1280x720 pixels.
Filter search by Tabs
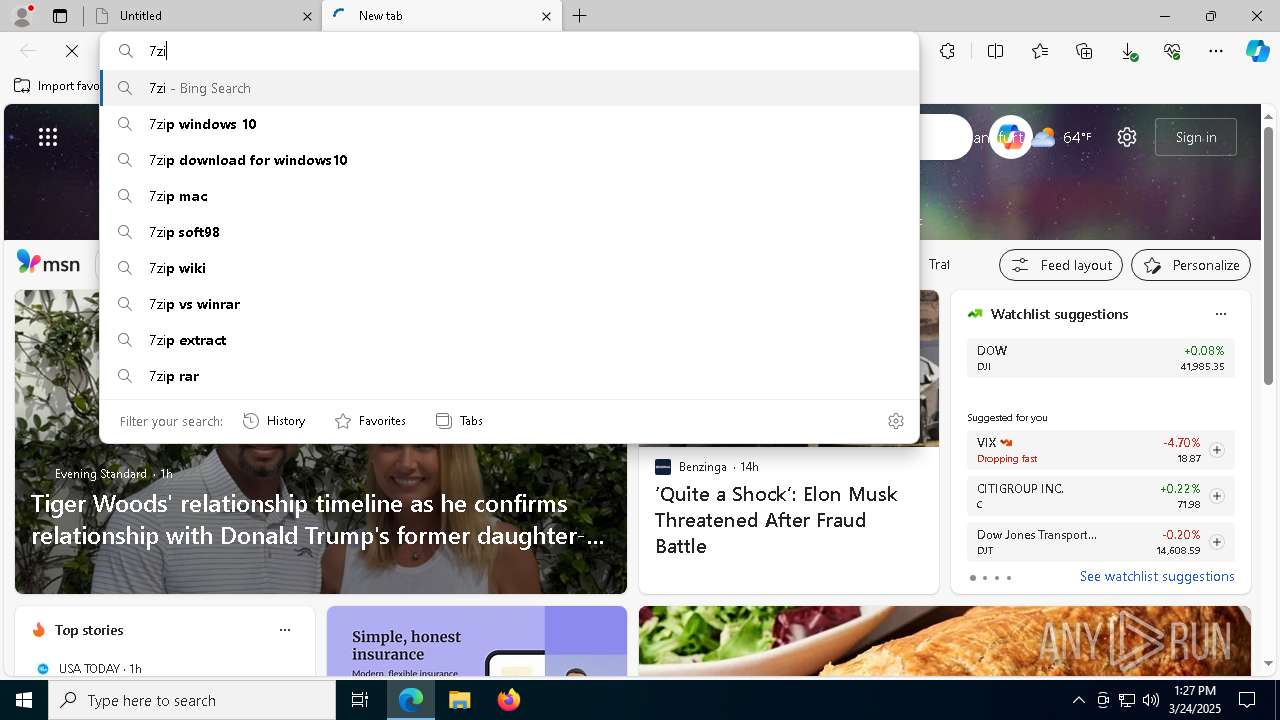pyautogui.click(x=459, y=421)
